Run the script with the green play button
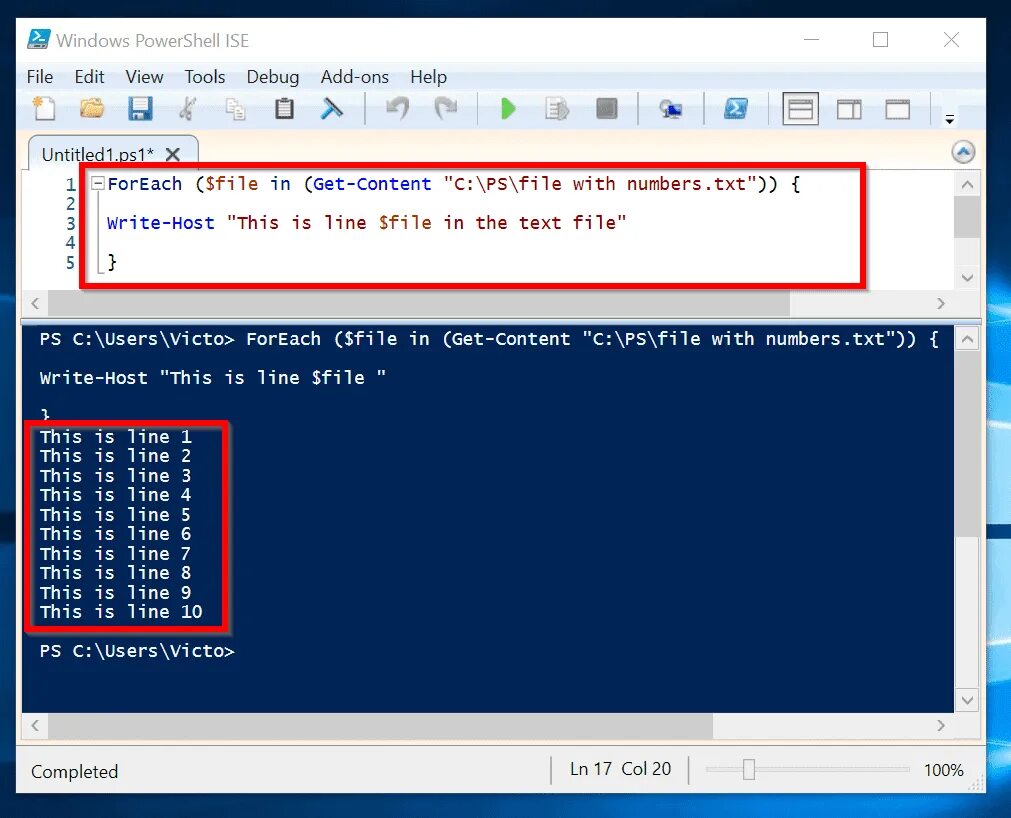Screen dimensions: 1011x818 (x=508, y=108)
